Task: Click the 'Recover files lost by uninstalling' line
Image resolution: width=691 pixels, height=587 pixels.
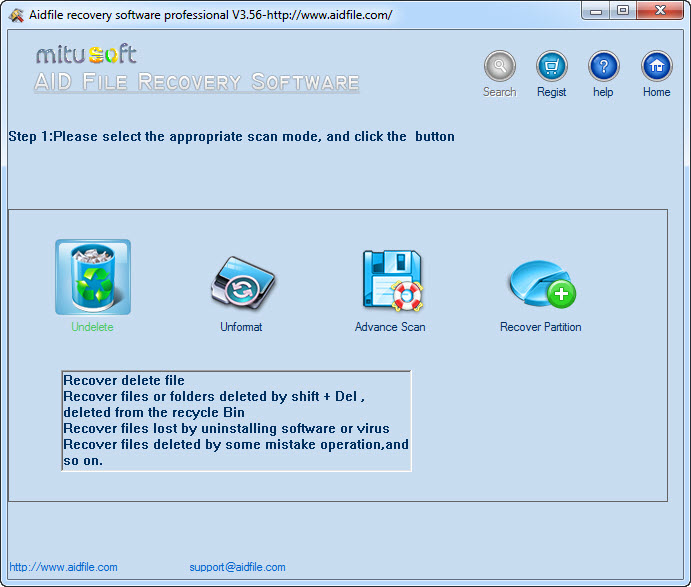Action: click(227, 428)
